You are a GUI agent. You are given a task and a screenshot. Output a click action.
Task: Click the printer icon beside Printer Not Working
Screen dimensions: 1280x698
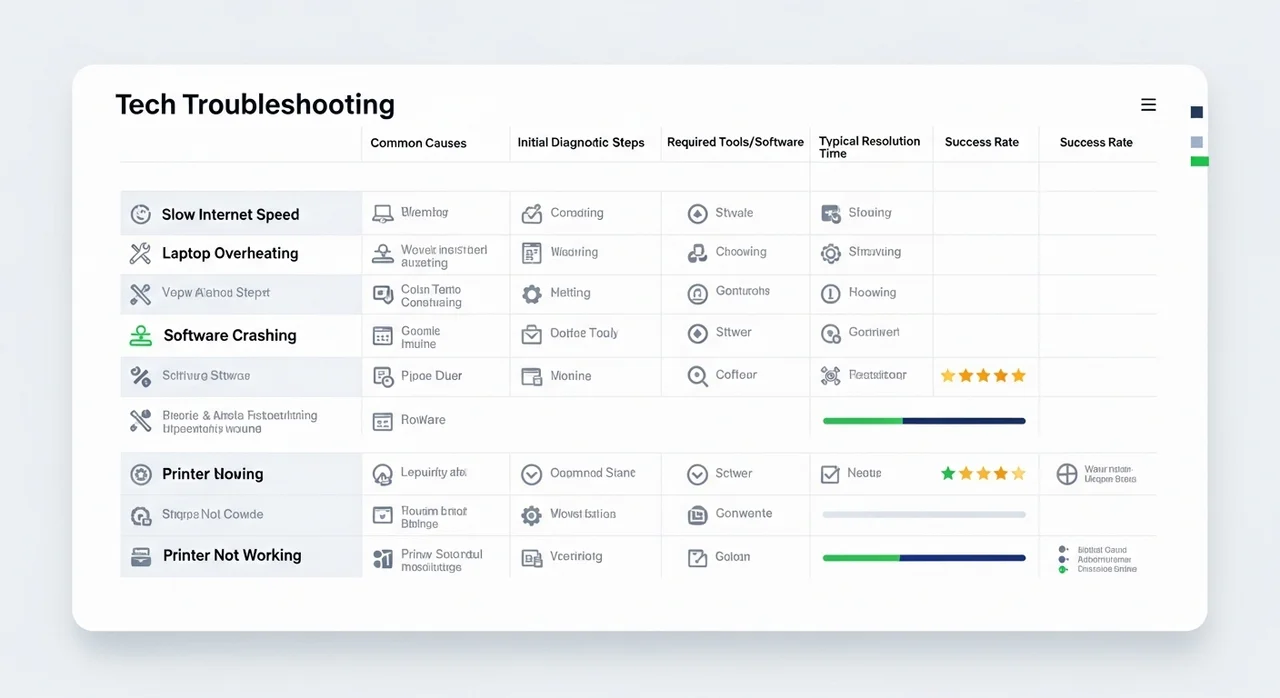pos(141,556)
